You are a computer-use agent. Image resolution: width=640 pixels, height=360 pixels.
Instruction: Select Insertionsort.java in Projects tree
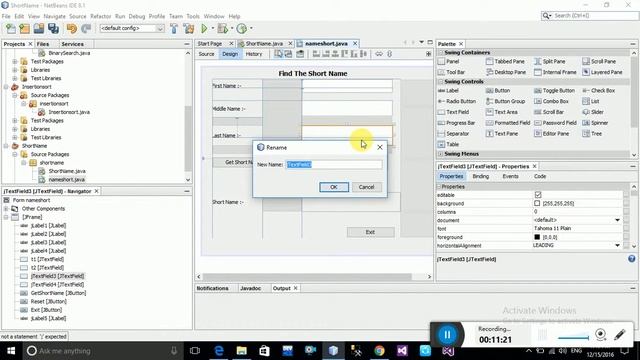64,112
